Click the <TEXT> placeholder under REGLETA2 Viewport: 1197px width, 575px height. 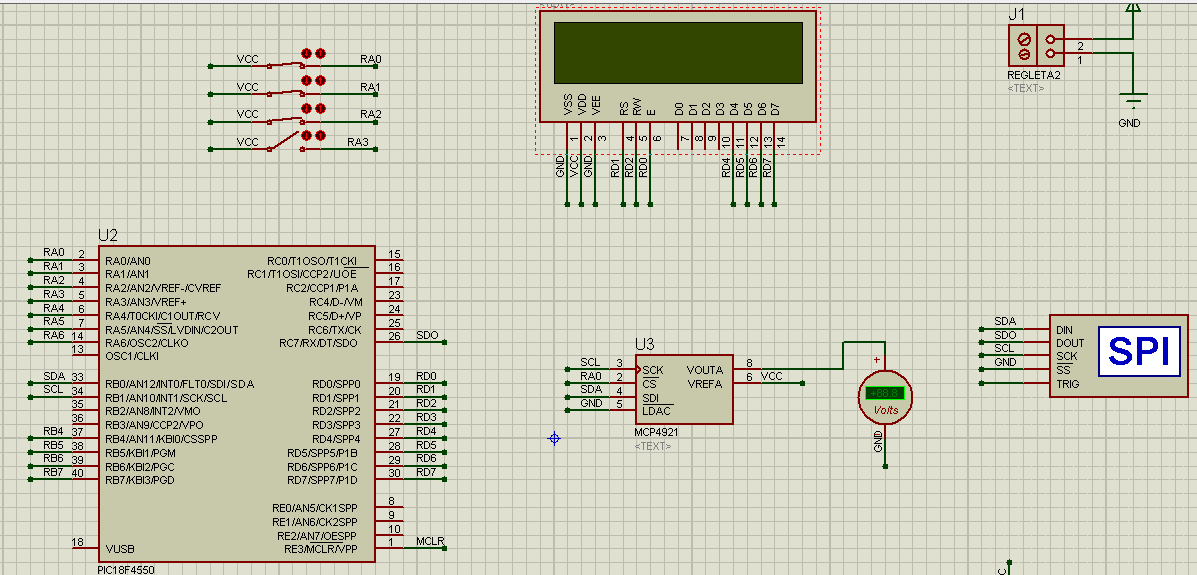1025,89
